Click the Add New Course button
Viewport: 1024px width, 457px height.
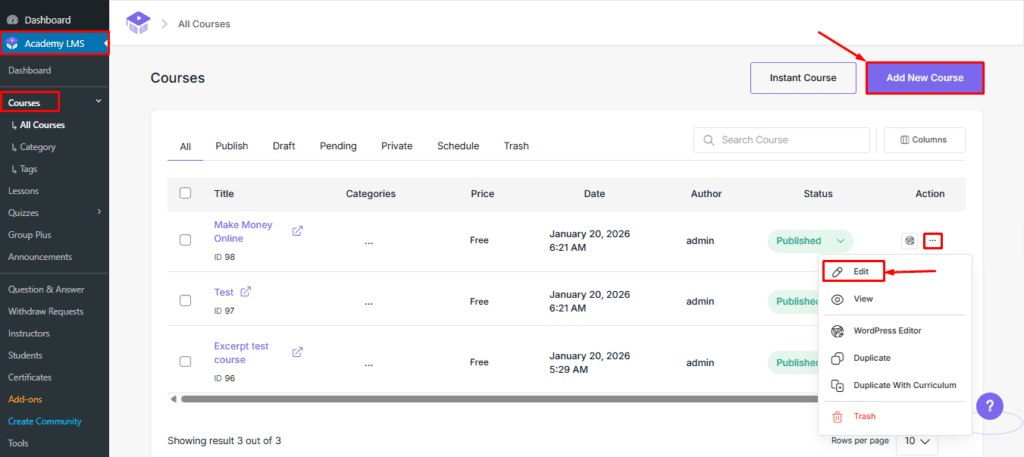pyautogui.click(x=924, y=78)
